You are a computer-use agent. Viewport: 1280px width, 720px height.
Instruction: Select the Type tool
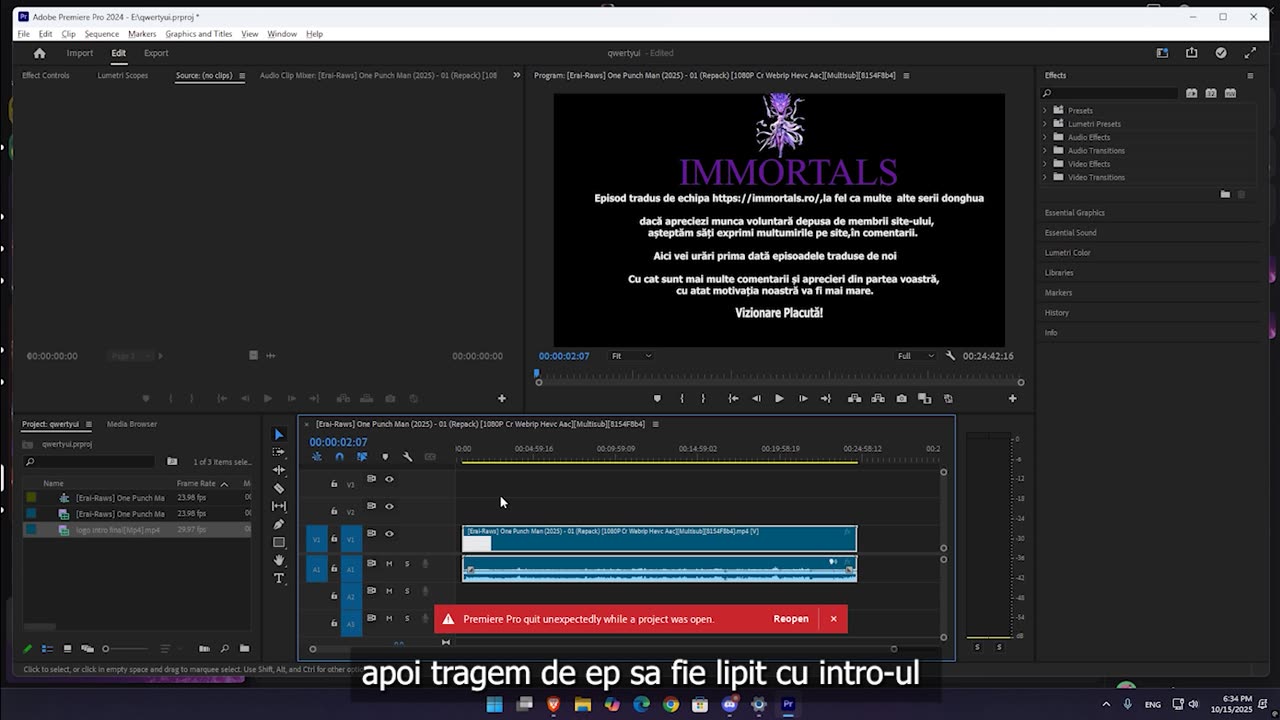(279, 578)
